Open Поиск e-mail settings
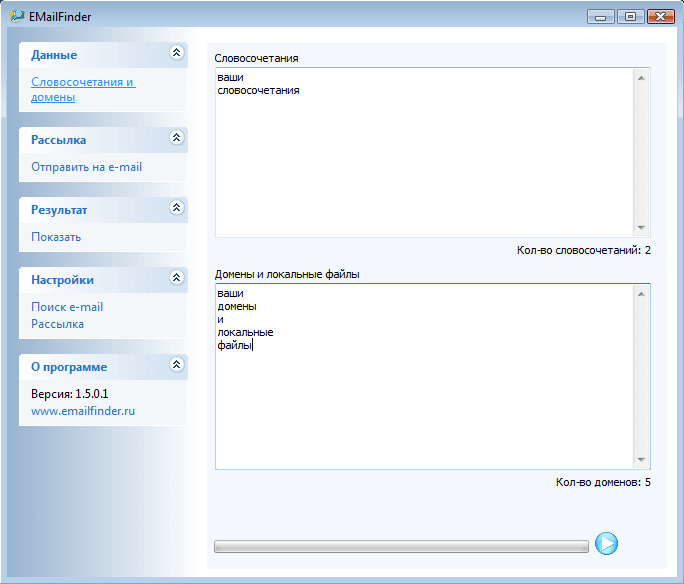The image size is (684, 584). [x=67, y=307]
